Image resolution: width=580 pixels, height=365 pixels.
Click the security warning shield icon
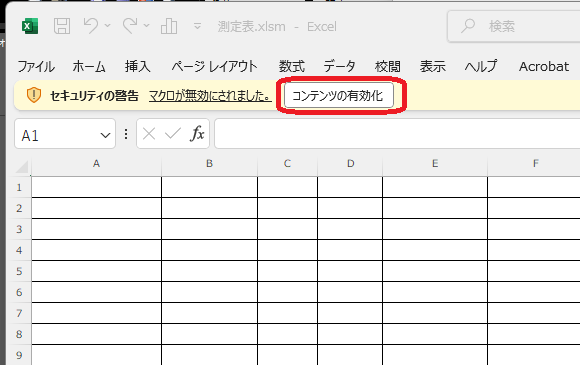coord(34,95)
